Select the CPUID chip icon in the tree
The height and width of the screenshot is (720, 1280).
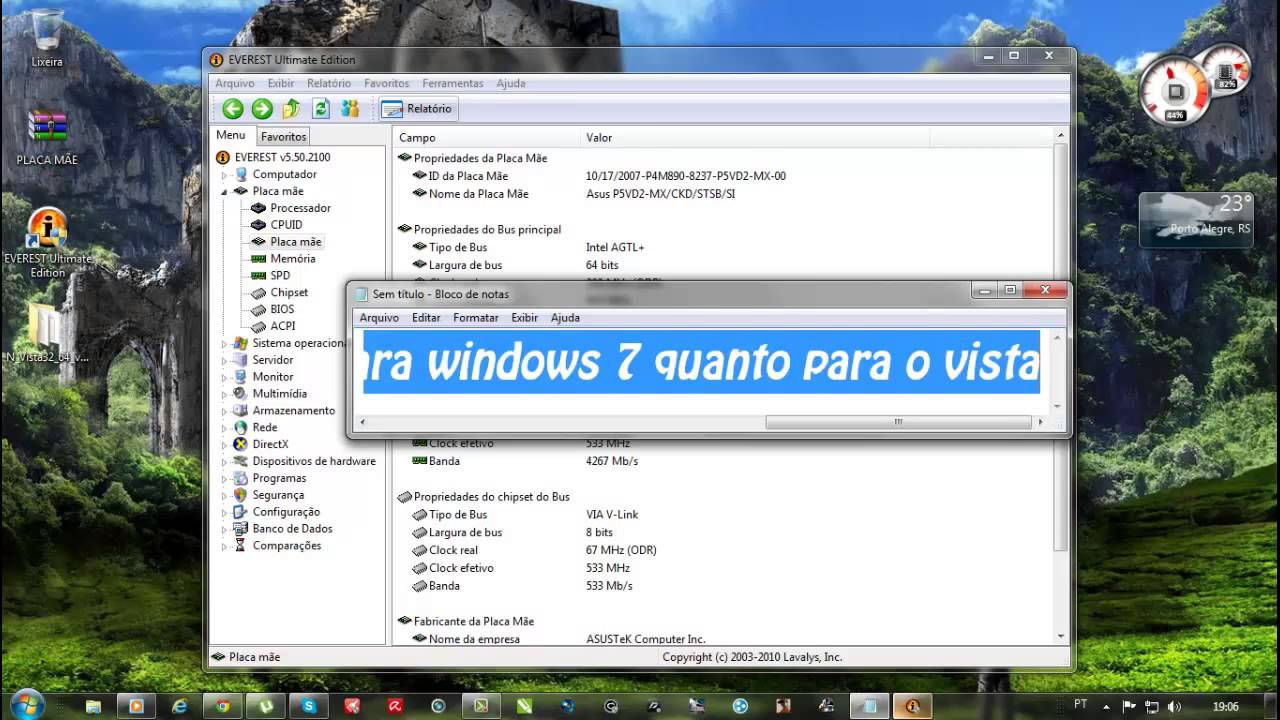(x=259, y=225)
